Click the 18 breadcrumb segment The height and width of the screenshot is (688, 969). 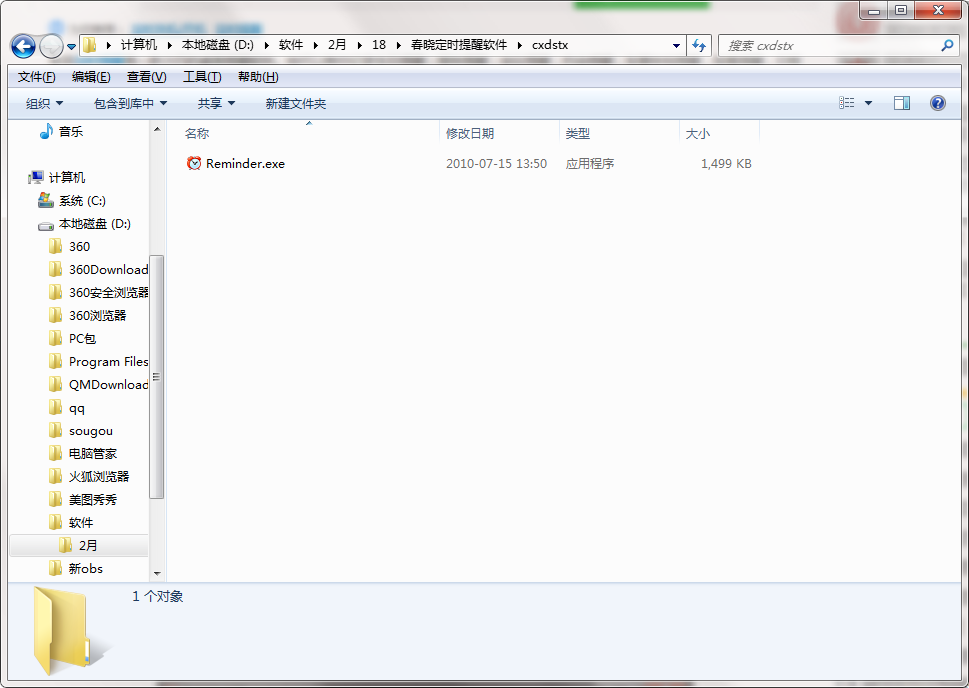[x=379, y=45]
